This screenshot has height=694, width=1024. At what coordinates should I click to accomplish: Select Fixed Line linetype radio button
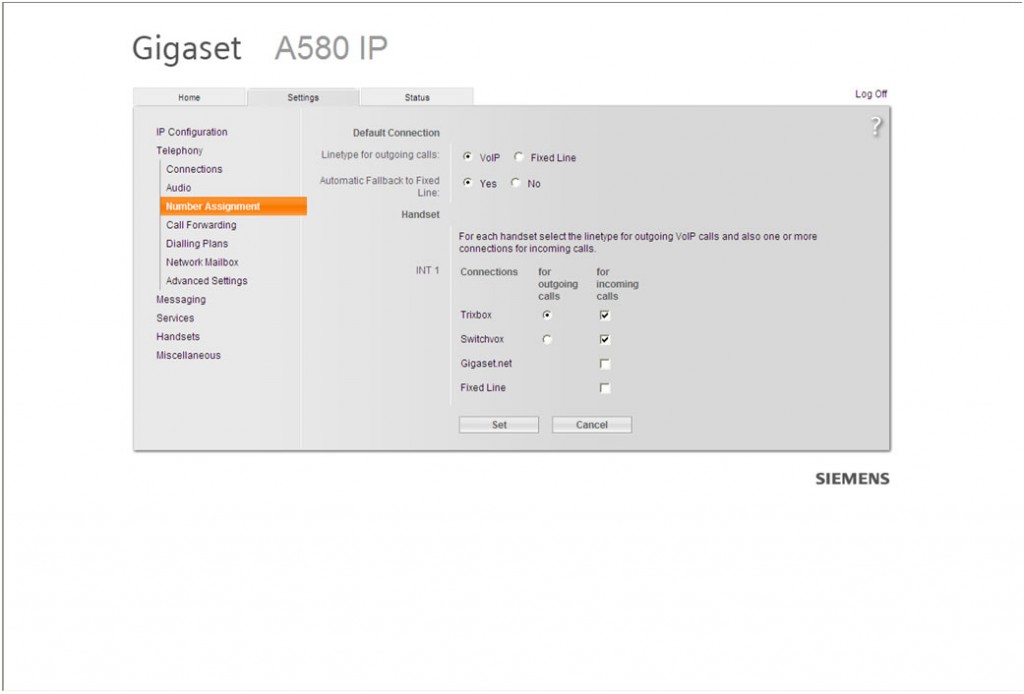tap(519, 157)
